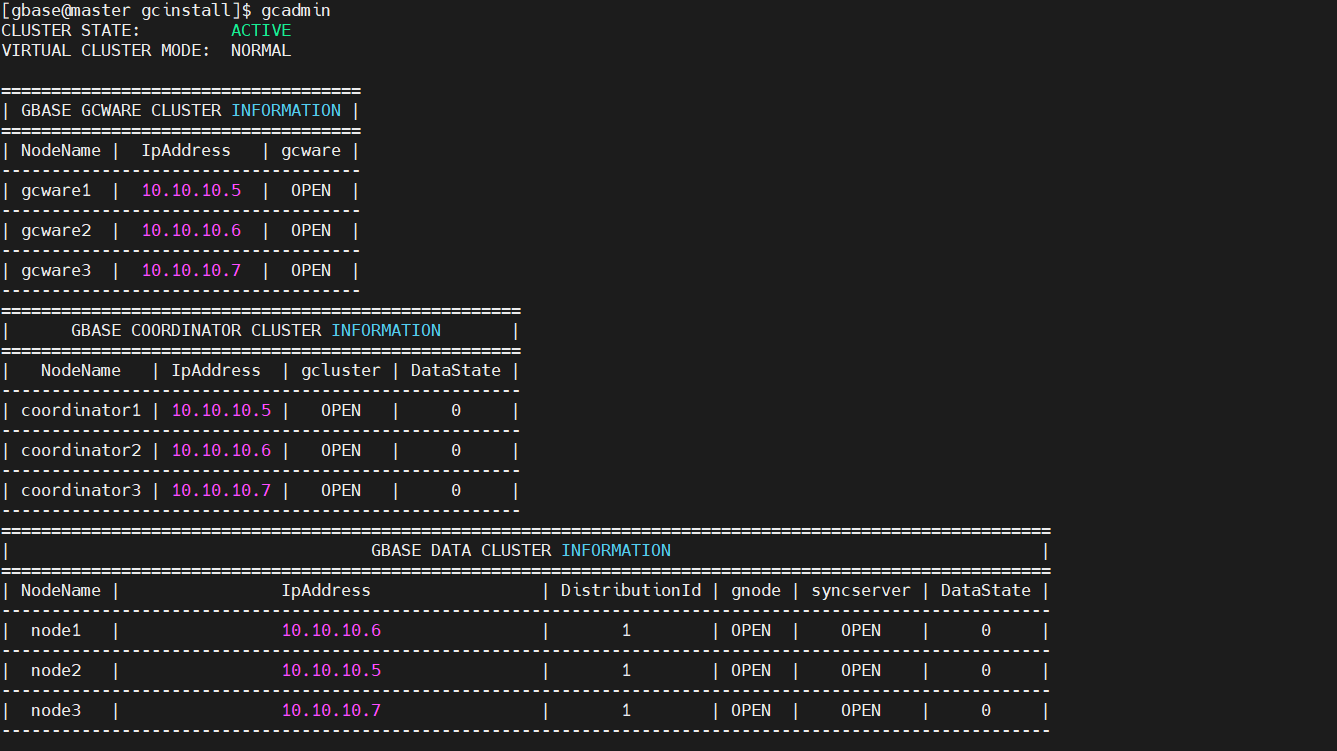
Task: Select the gcware1 node name
Action: click(x=55, y=190)
